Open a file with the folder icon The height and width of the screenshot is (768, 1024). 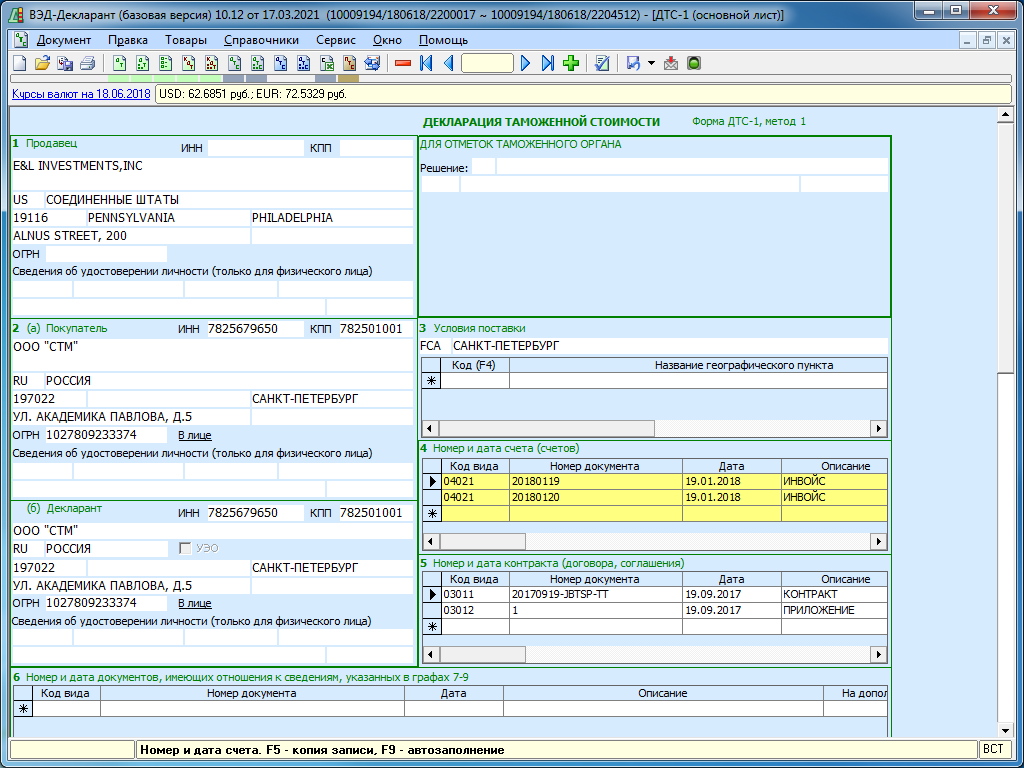point(42,63)
